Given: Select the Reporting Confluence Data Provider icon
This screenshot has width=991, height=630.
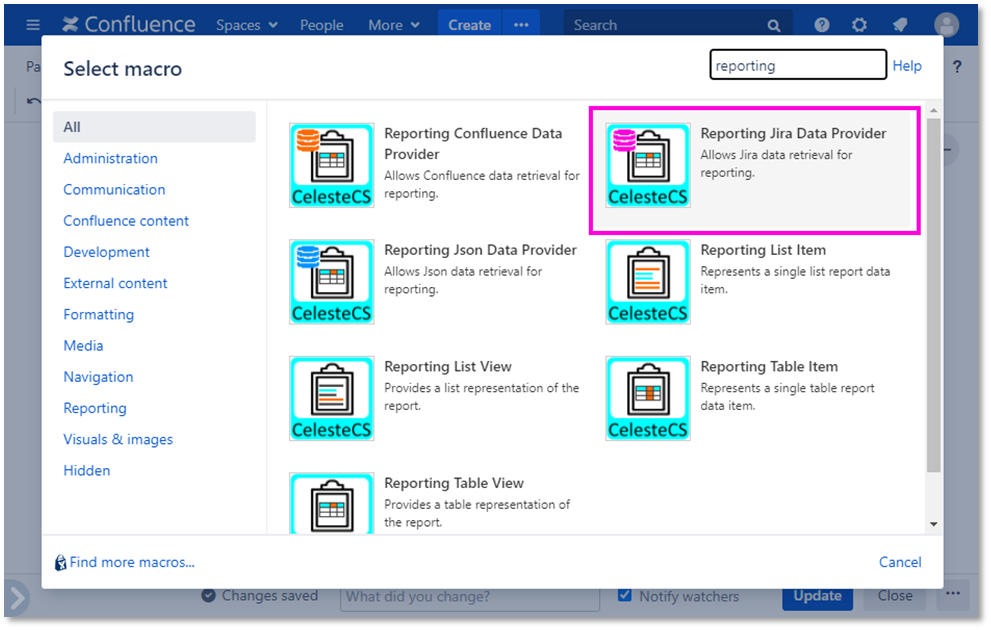Looking at the screenshot, I should pos(332,165).
